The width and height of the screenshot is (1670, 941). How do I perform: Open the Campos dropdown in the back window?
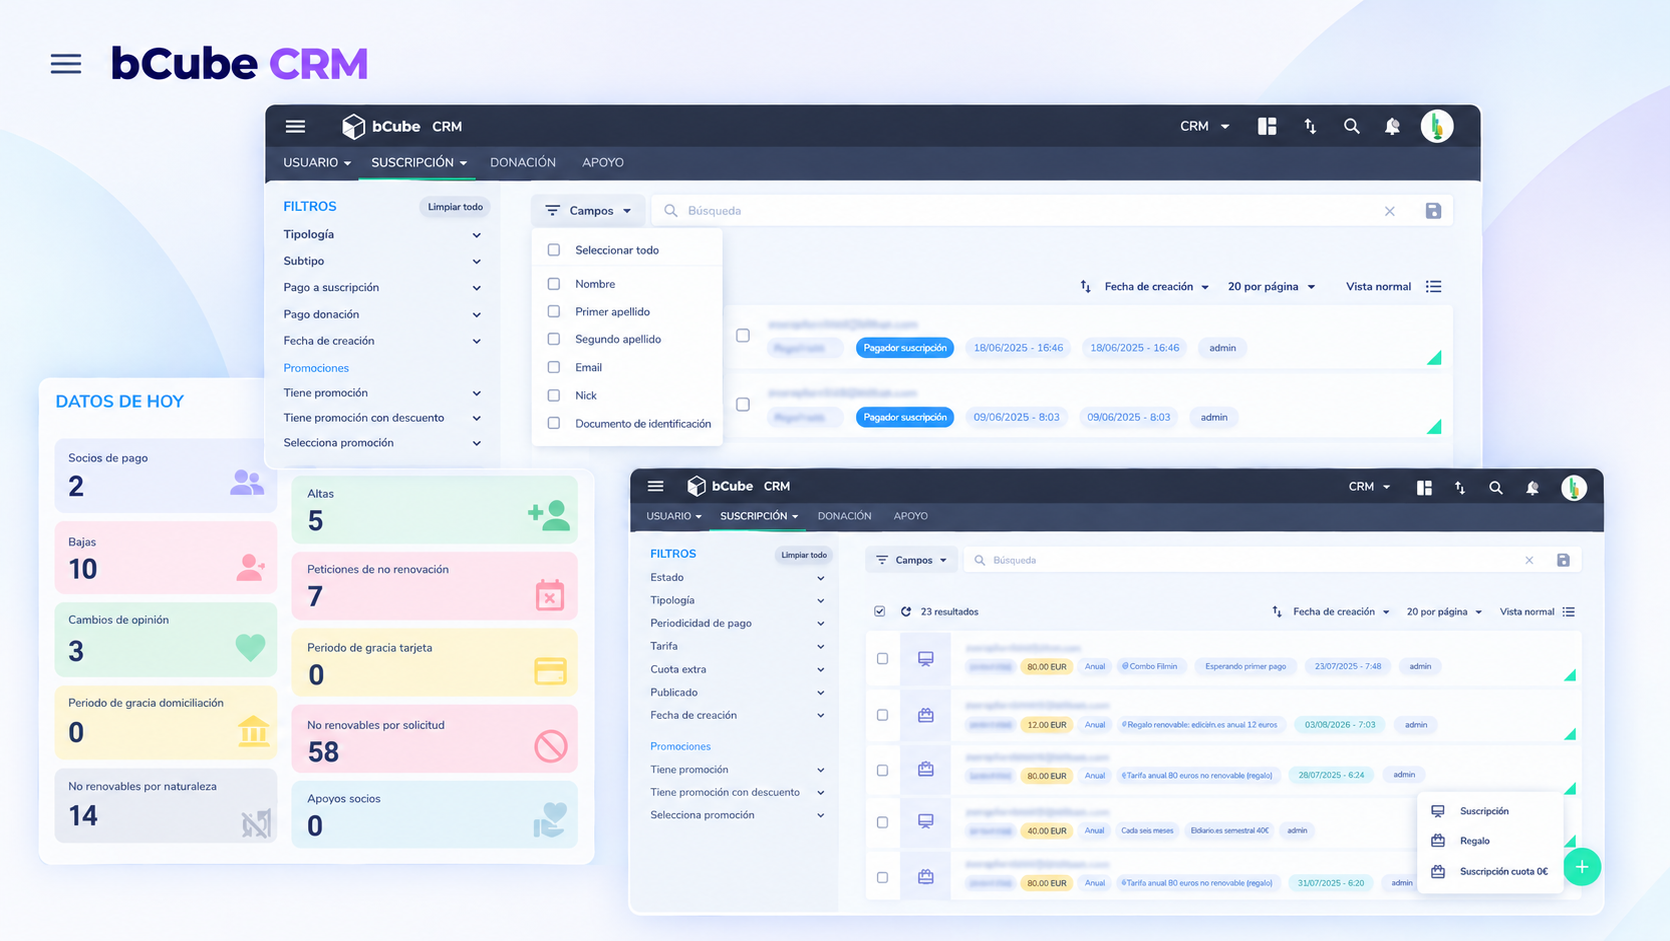point(588,211)
